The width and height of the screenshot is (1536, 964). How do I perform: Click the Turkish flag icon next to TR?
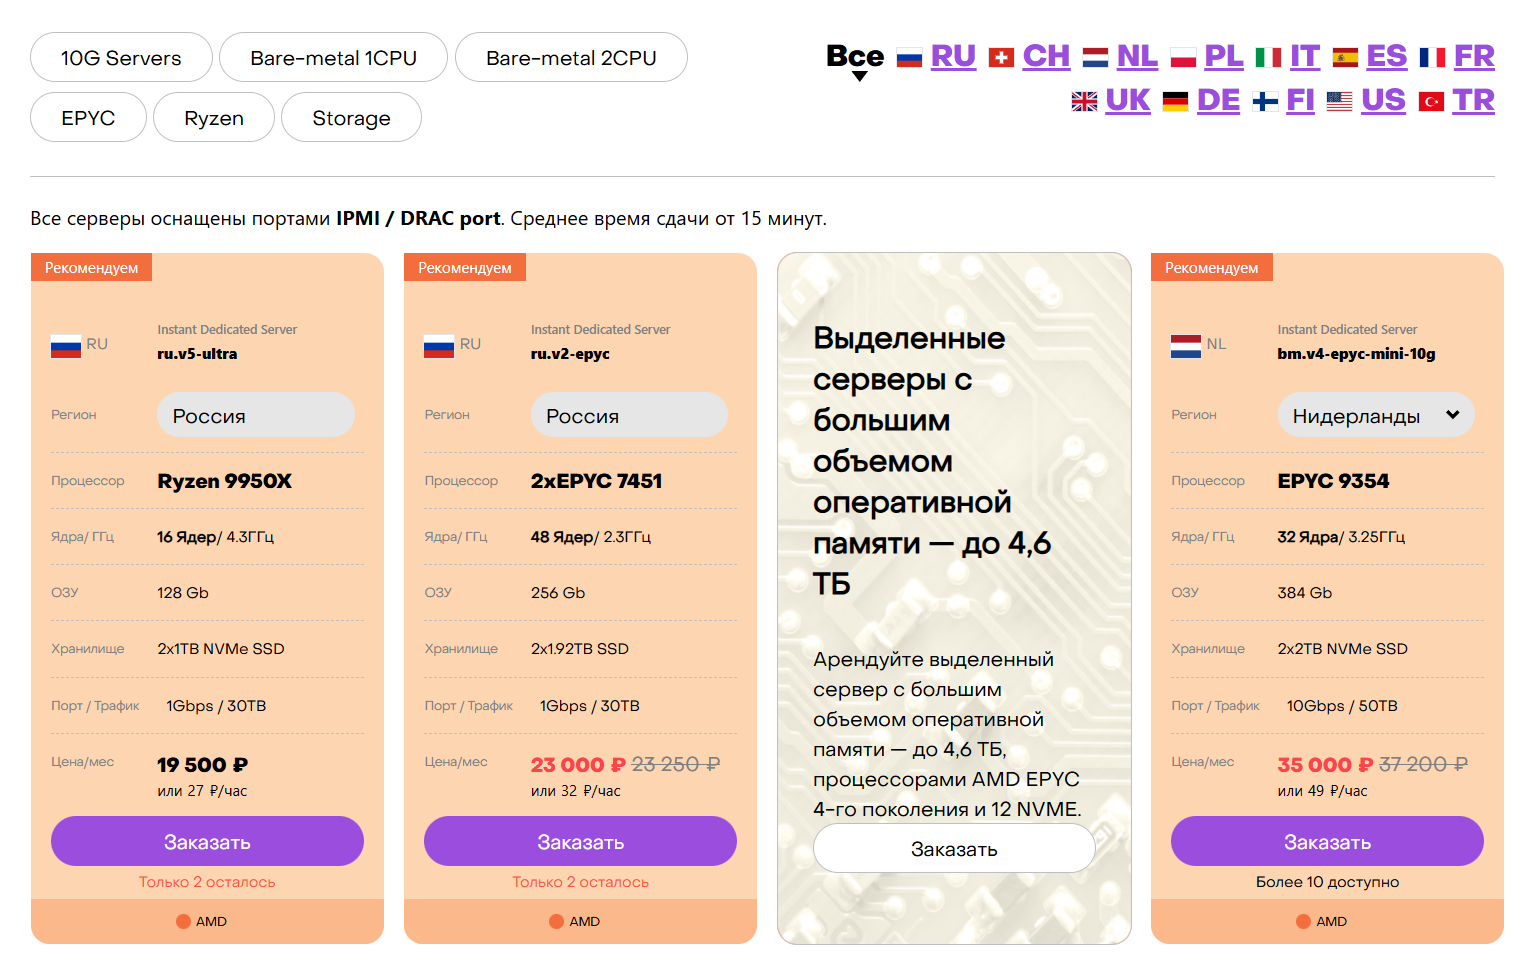(x=1431, y=102)
